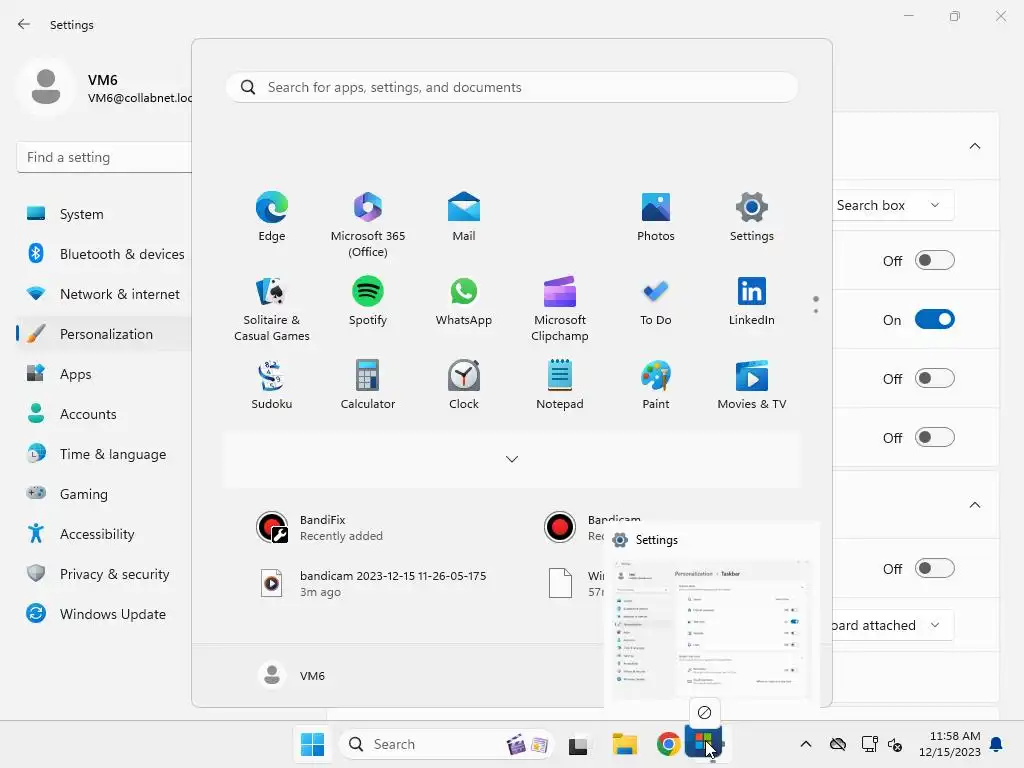Turn off the switch that is On
Screen dimensions: 1024x768
(x=935, y=319)
